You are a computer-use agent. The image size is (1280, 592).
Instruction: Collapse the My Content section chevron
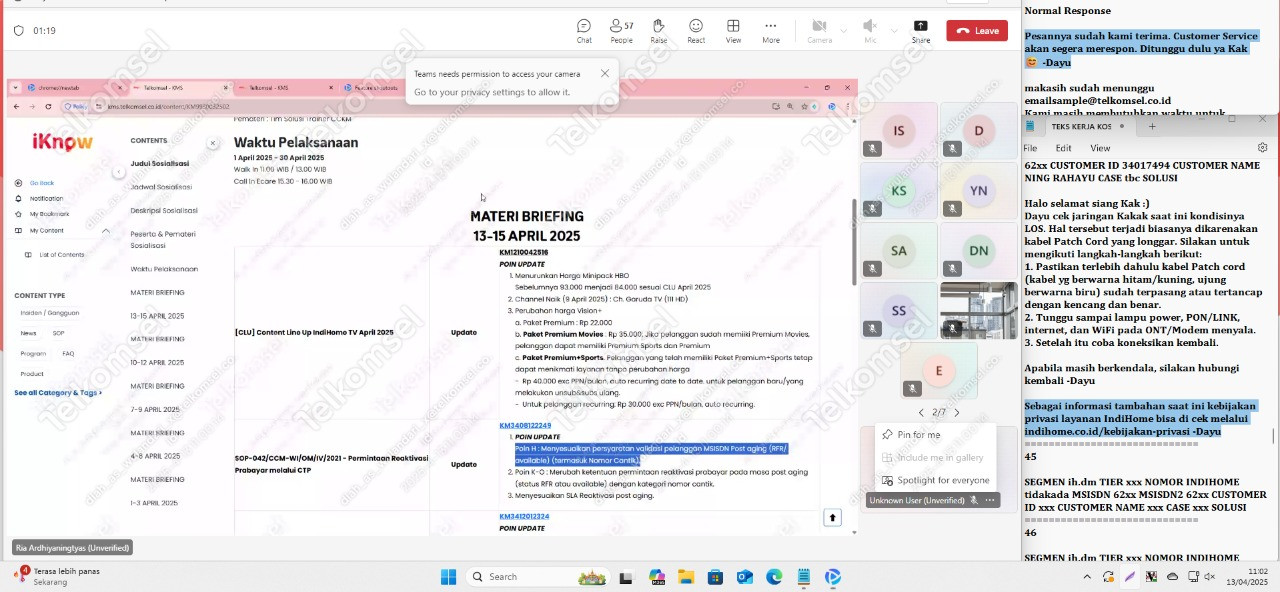pos(105,231)
